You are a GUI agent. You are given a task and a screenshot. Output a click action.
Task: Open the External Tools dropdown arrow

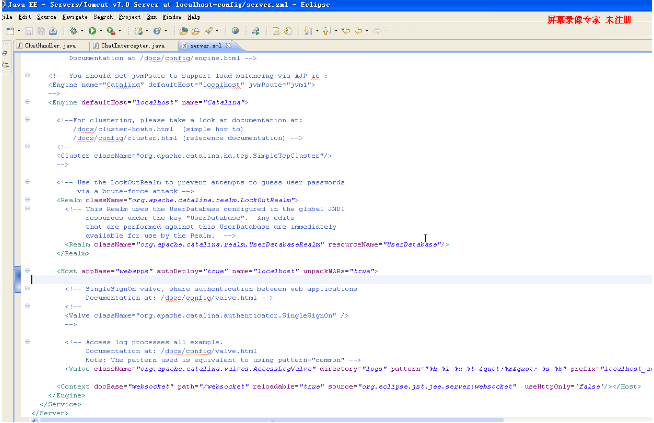click(120, 31)
